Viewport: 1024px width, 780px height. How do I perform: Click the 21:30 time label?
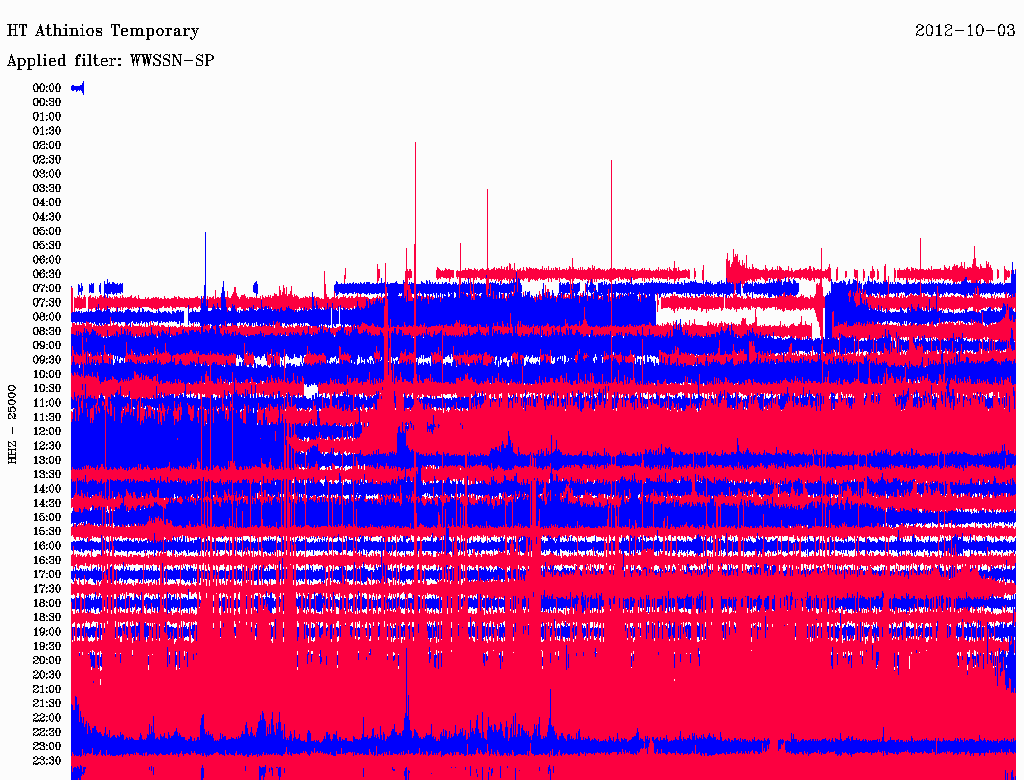pos(47,704)
